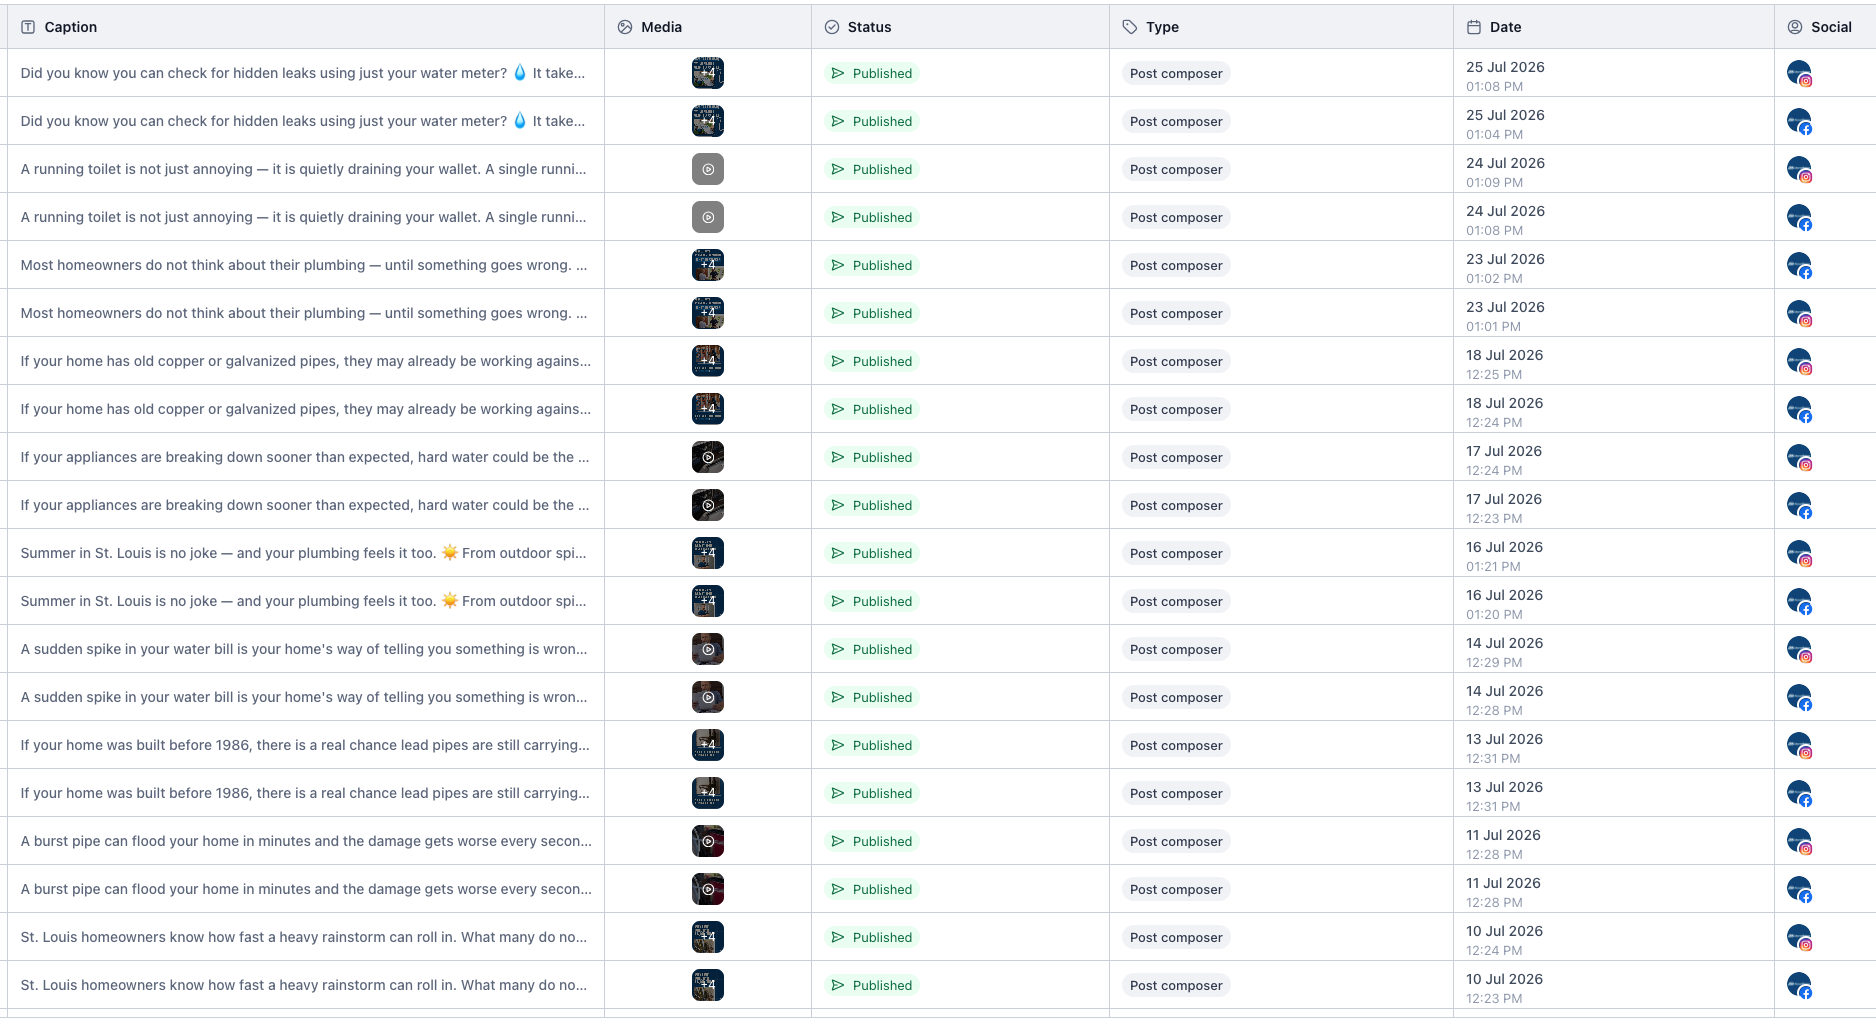Open the hard water appliances caption at 12:23 PM
Image resolution: width=1876 pixels, height=1022 pixels.
point(305,505)
